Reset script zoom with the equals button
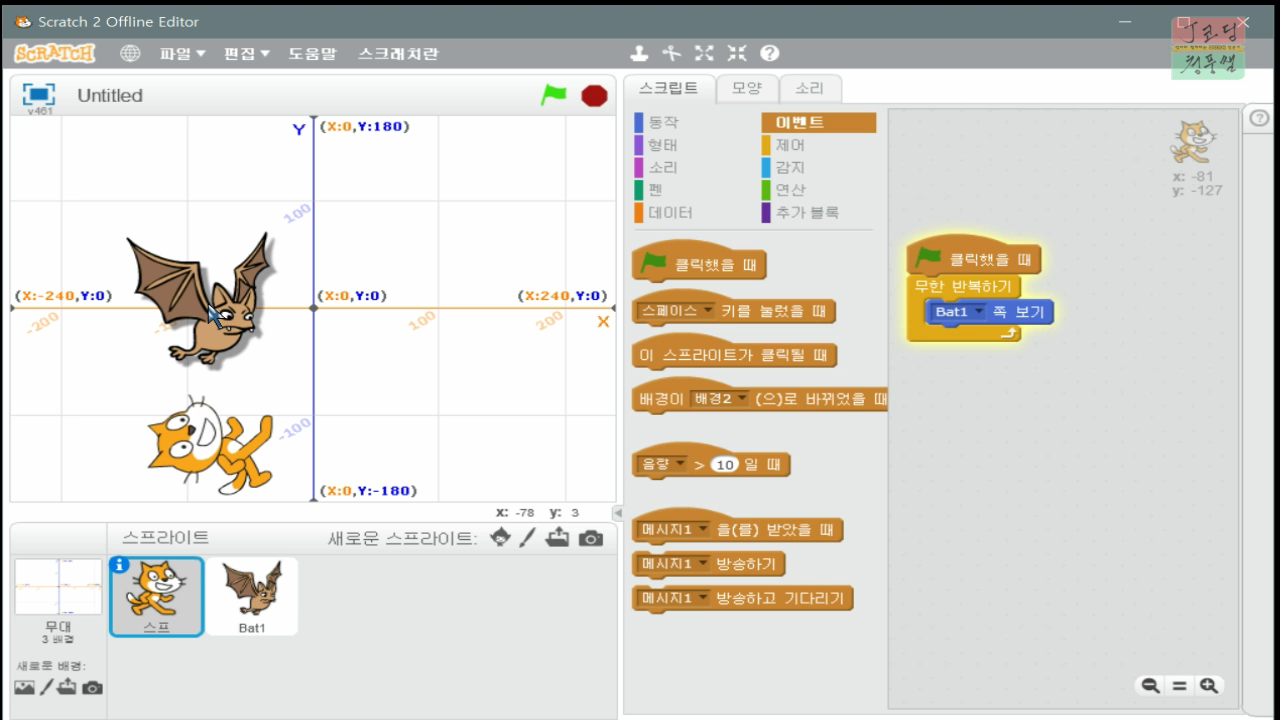The height and width of the screenshot is (720, 1280). click(1178, 686)
